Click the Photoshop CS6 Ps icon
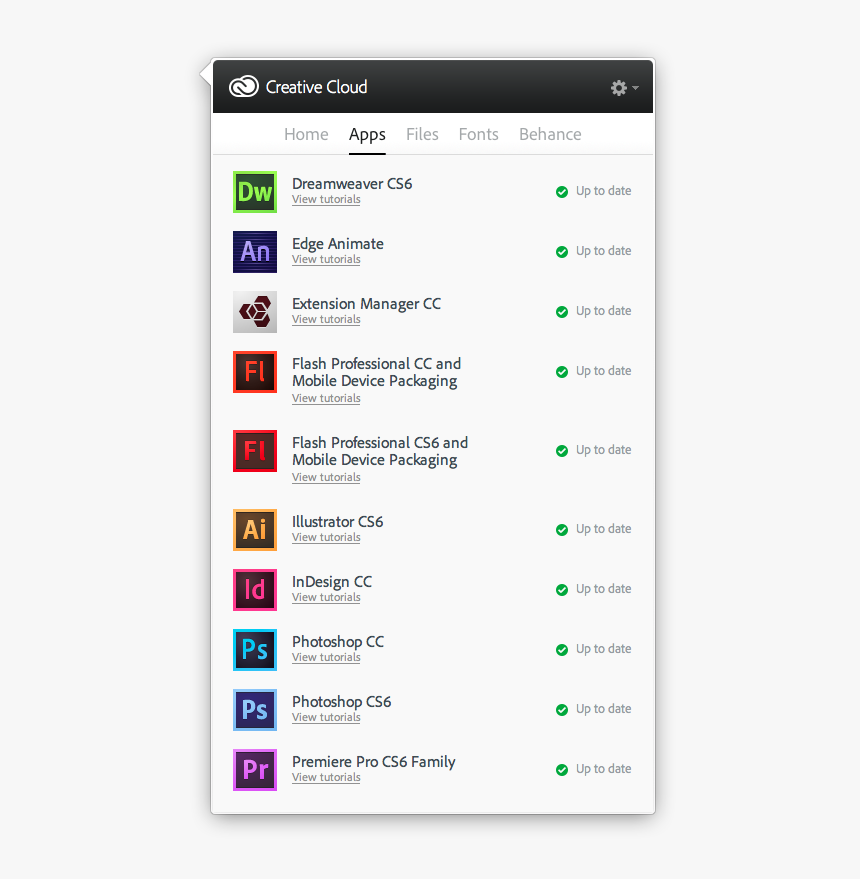The image size is (860, 879). point(255,710)
